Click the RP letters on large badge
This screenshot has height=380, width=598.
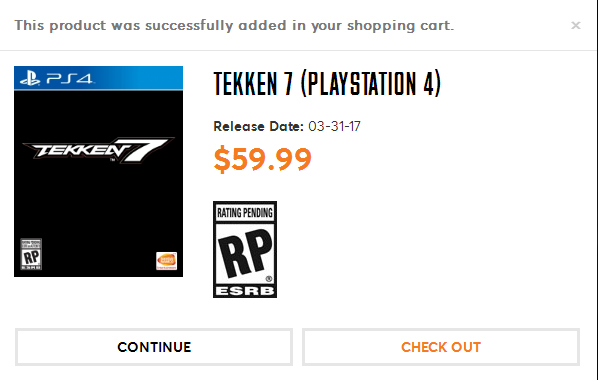click(245, 253)
